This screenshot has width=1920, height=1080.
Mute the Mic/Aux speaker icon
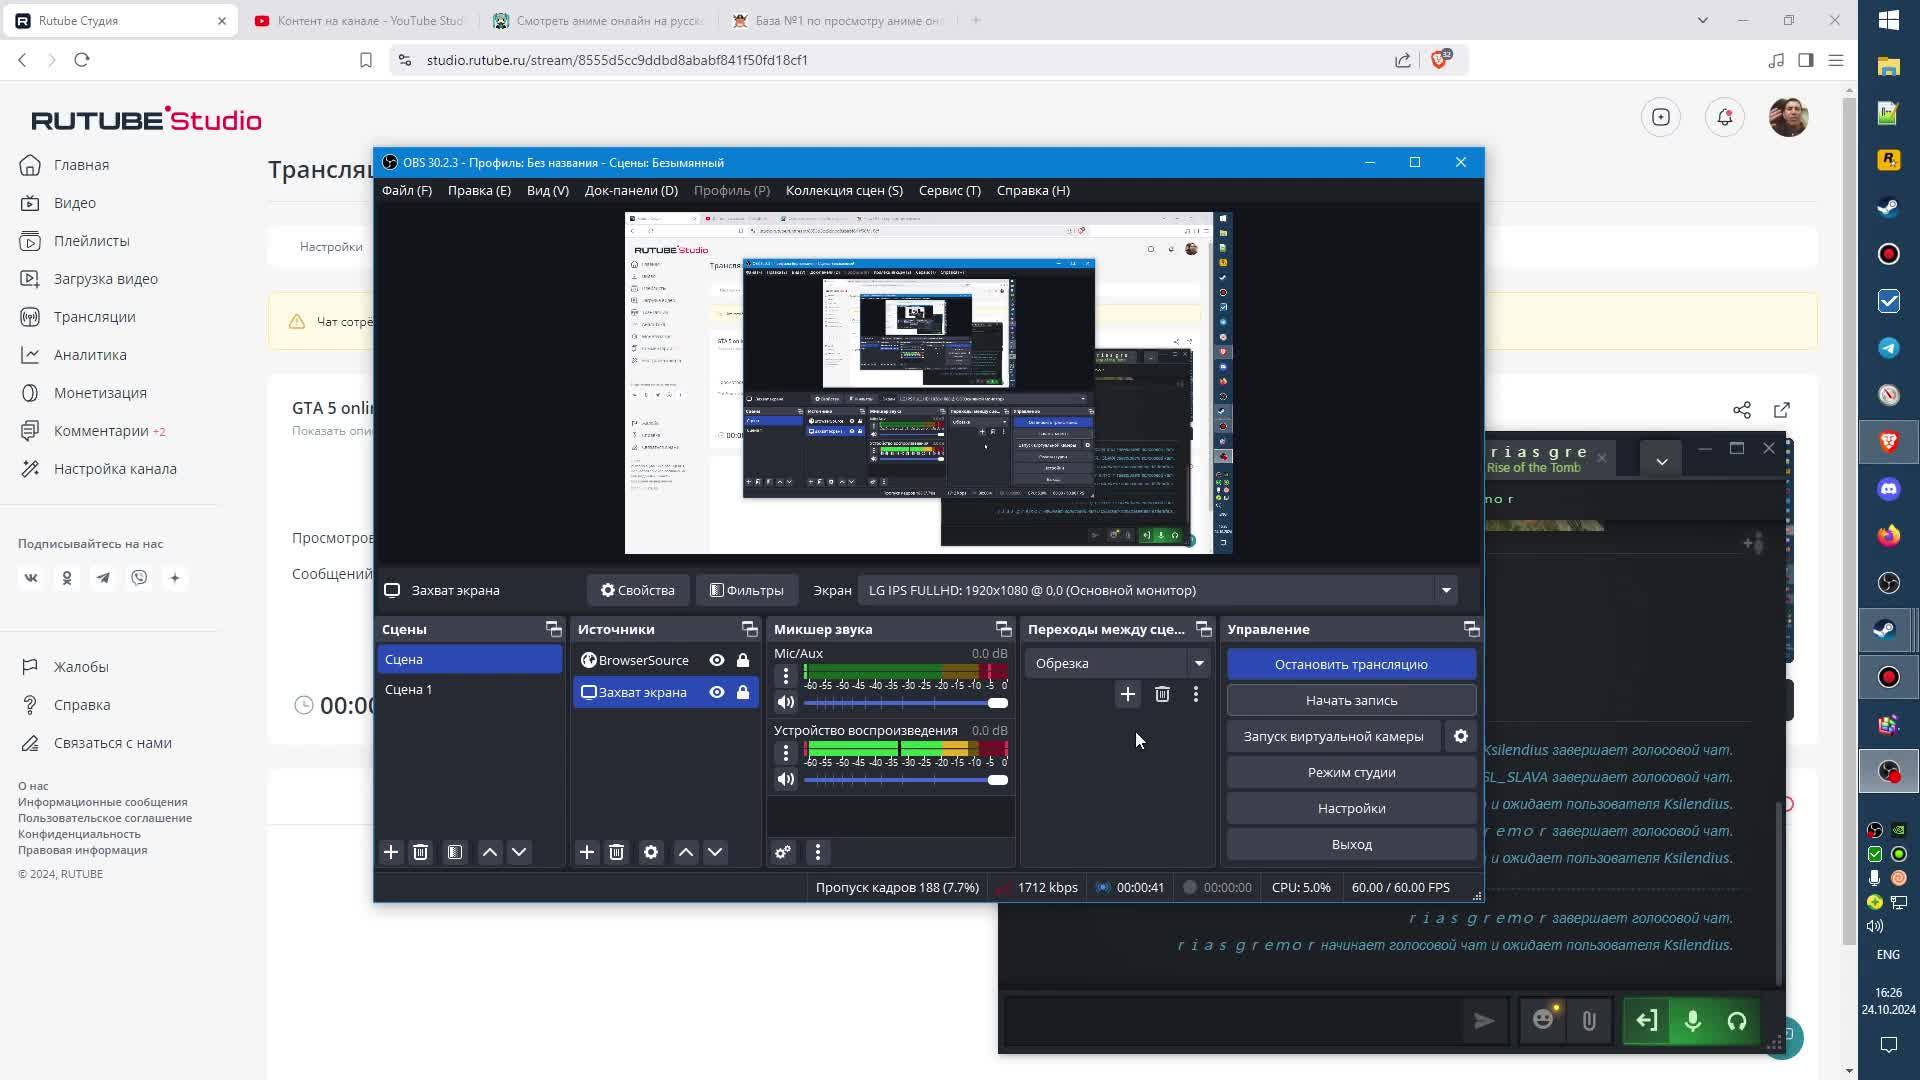(x=786, y=702)
